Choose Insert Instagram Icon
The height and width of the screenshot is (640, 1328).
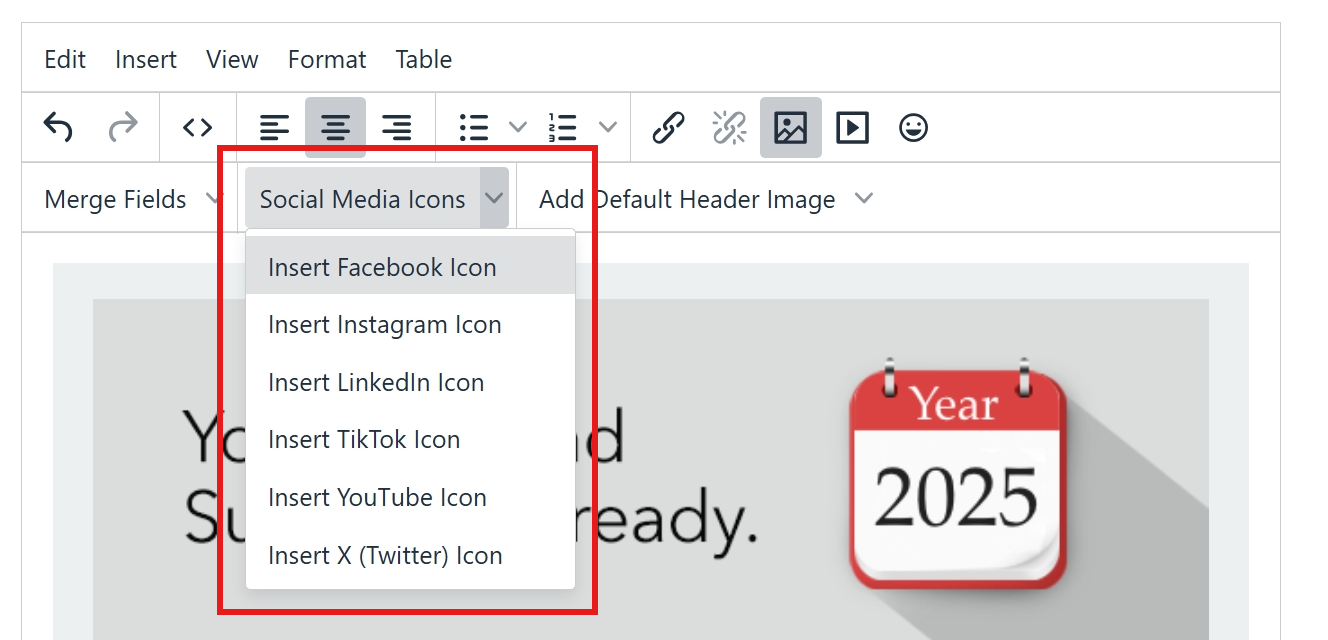pyautogui.click(x=410, y=325)
